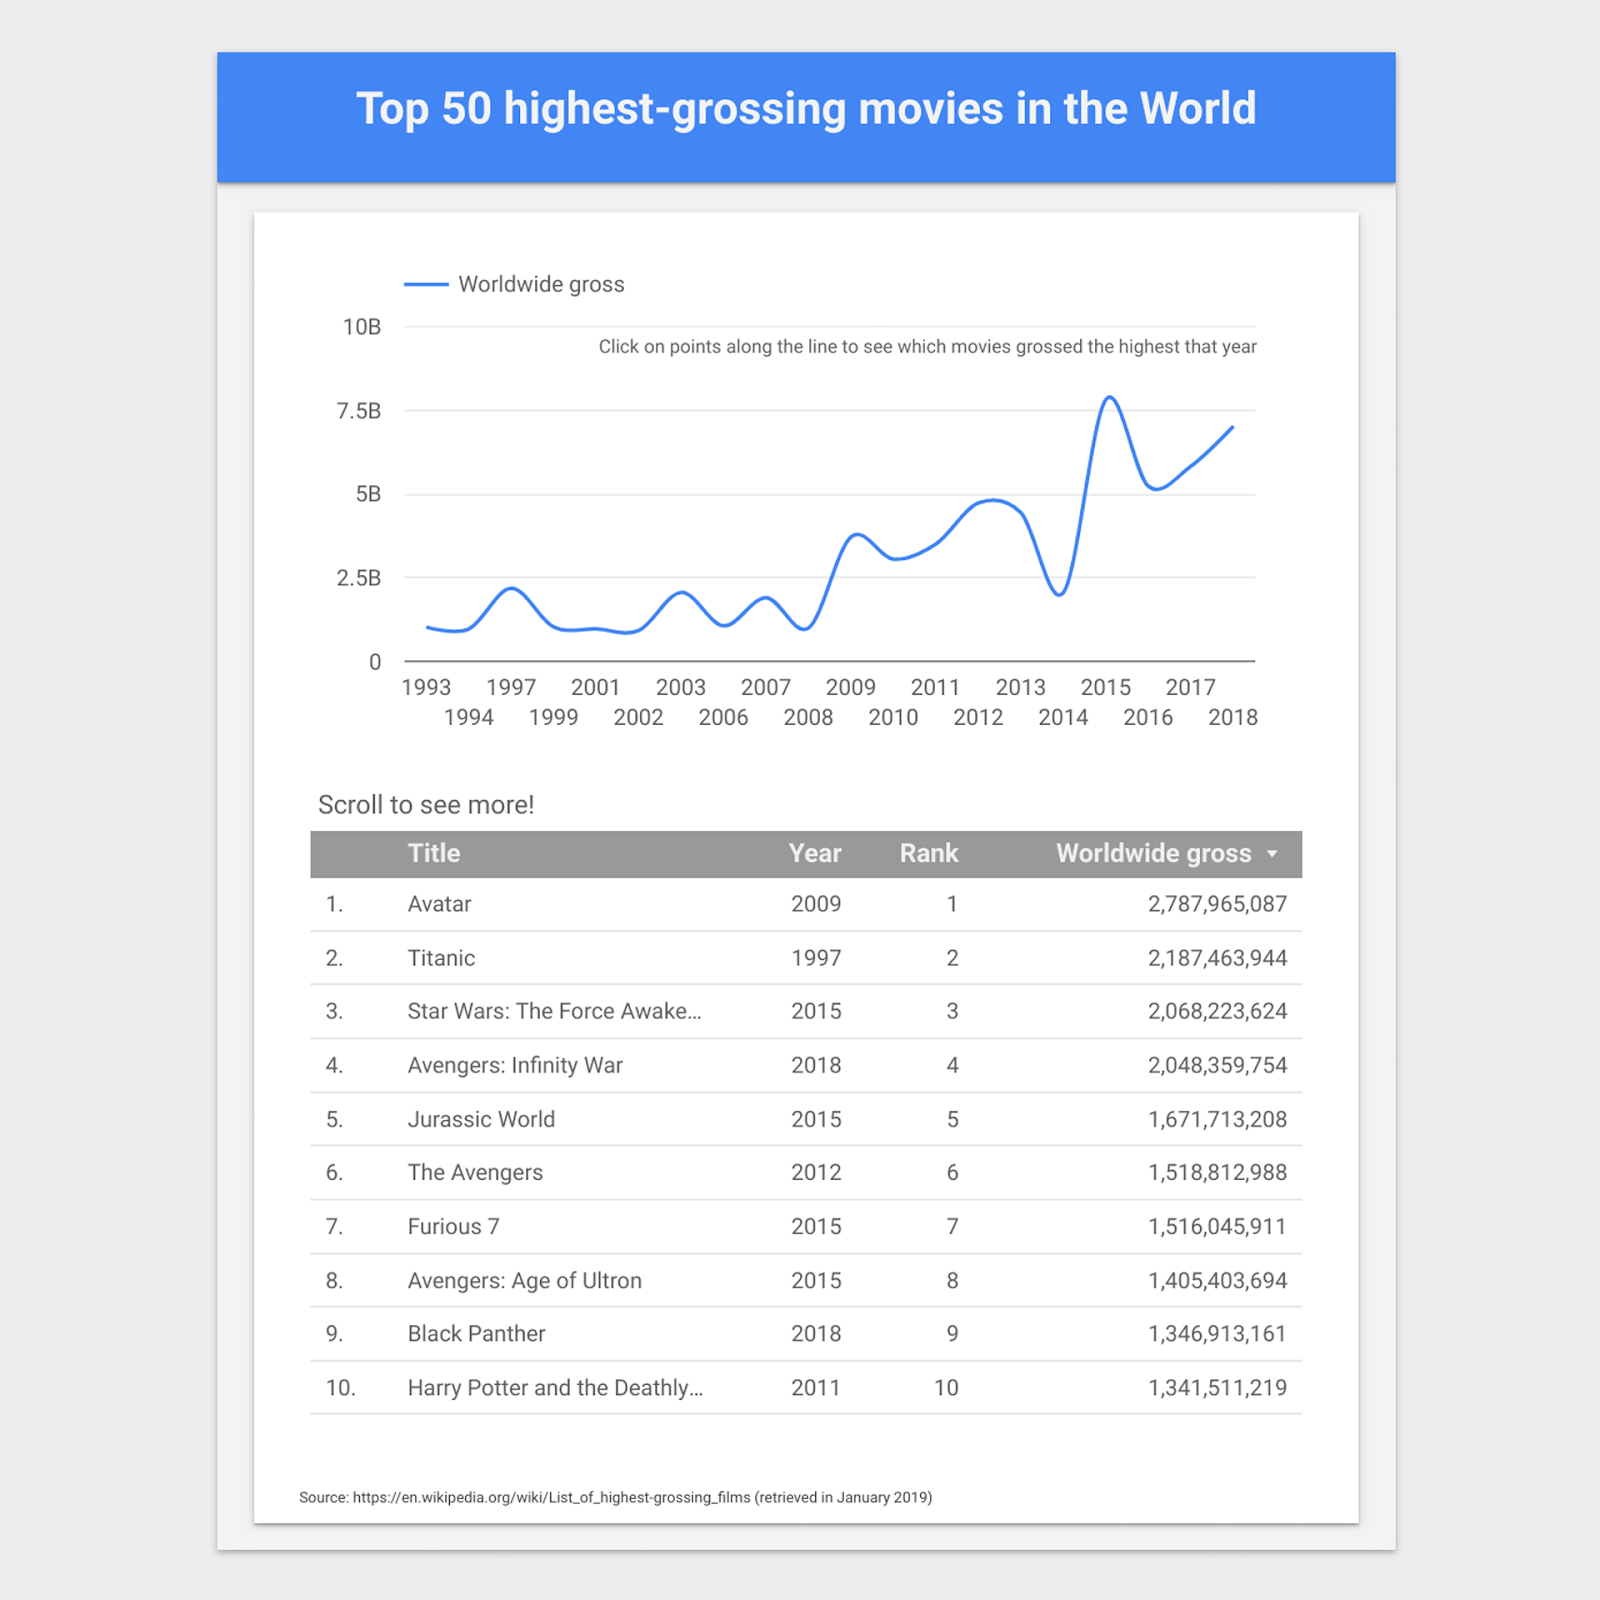Click year 2011 in Harry Potter row
This screenshot has width=1600, height=1600.
816,1387
